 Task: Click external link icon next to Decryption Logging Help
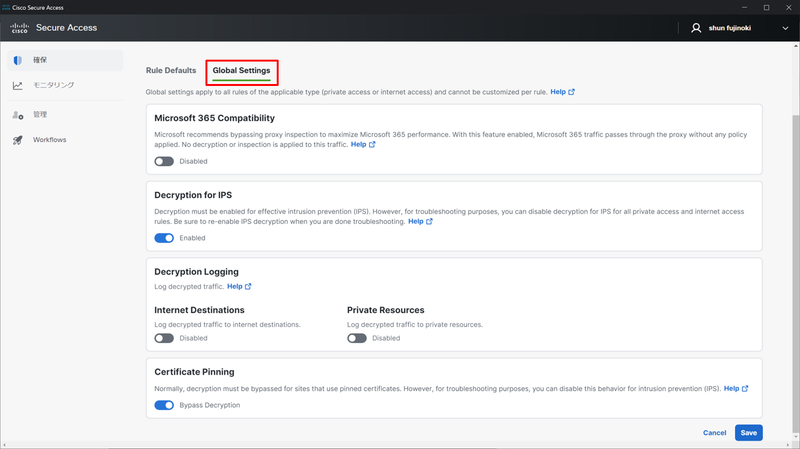[x=248, y=287]
